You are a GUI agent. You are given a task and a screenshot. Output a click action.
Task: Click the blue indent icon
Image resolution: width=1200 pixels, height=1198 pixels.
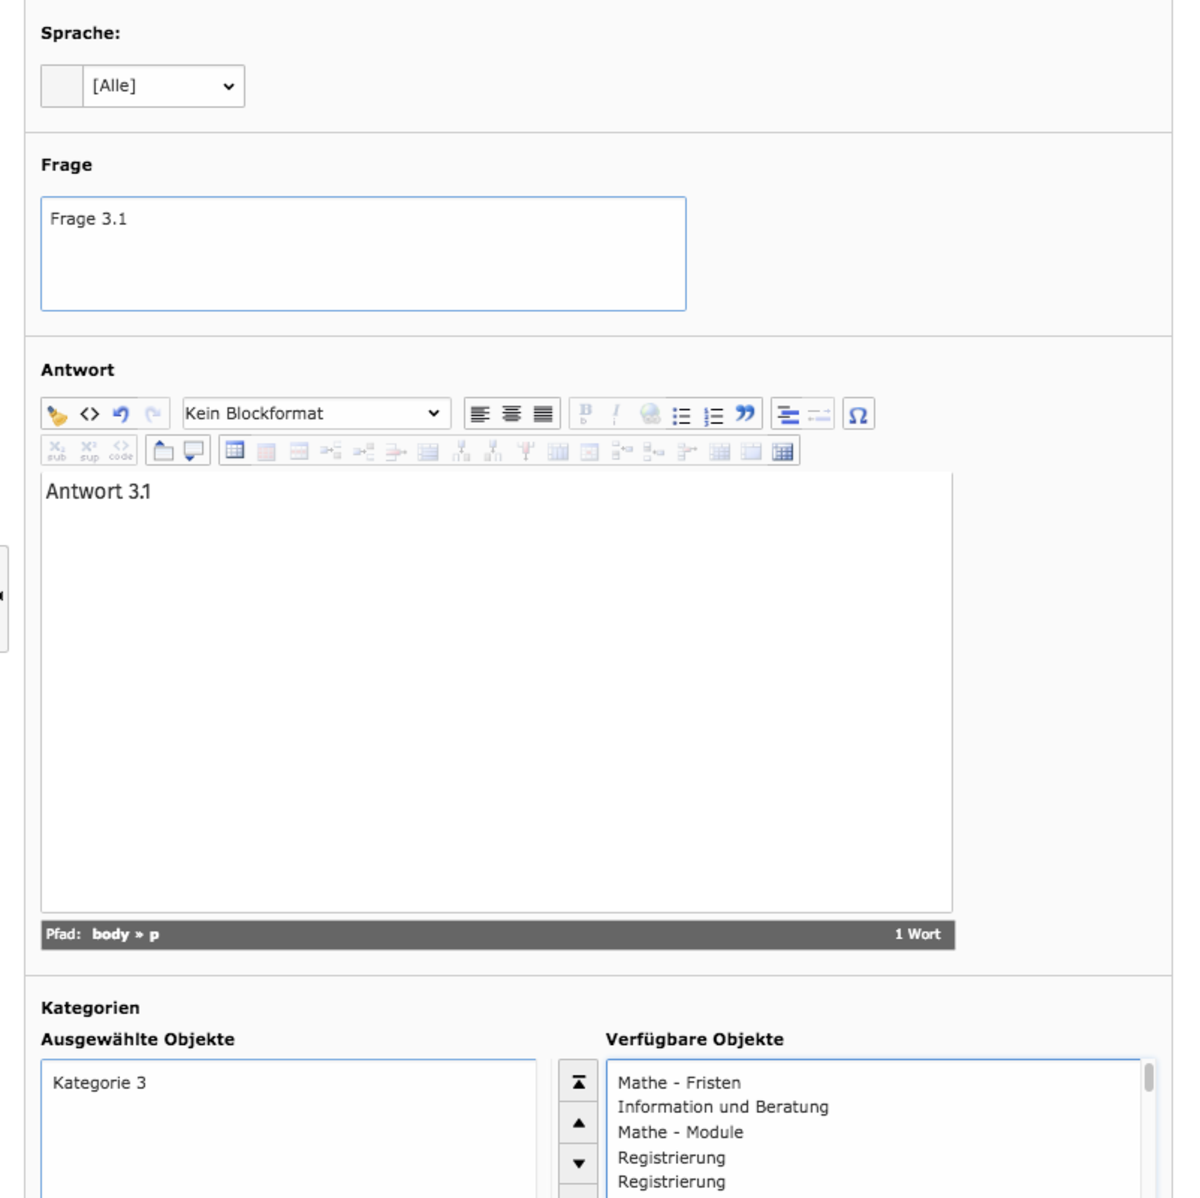[x=788, y=414]
